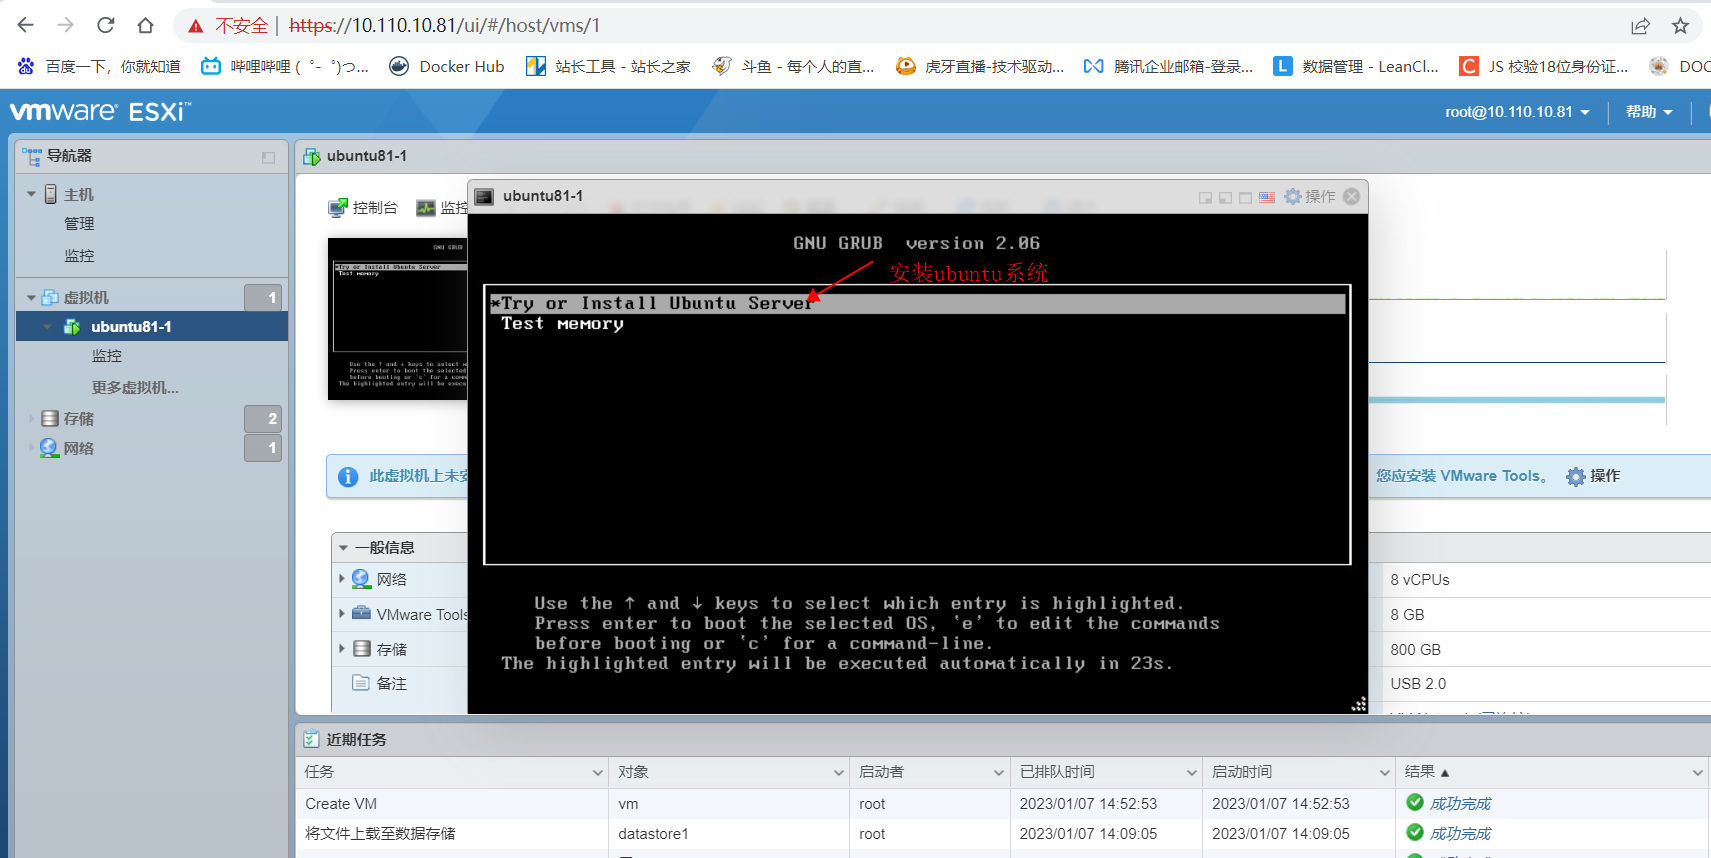Screen dimensions: 1711x858
Task: Expand the 网络 row in general info
Action: [342, 579]
